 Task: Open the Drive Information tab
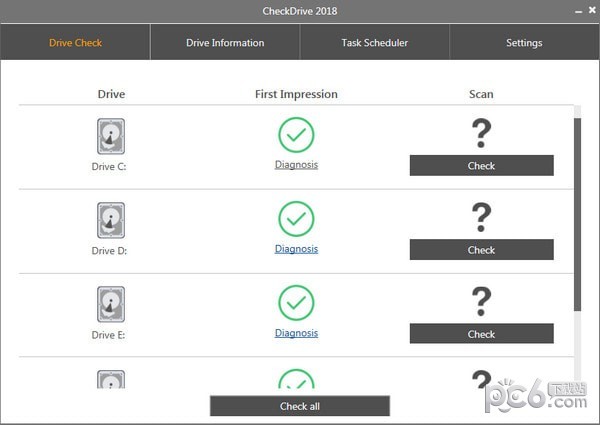(x=225, y=43)
